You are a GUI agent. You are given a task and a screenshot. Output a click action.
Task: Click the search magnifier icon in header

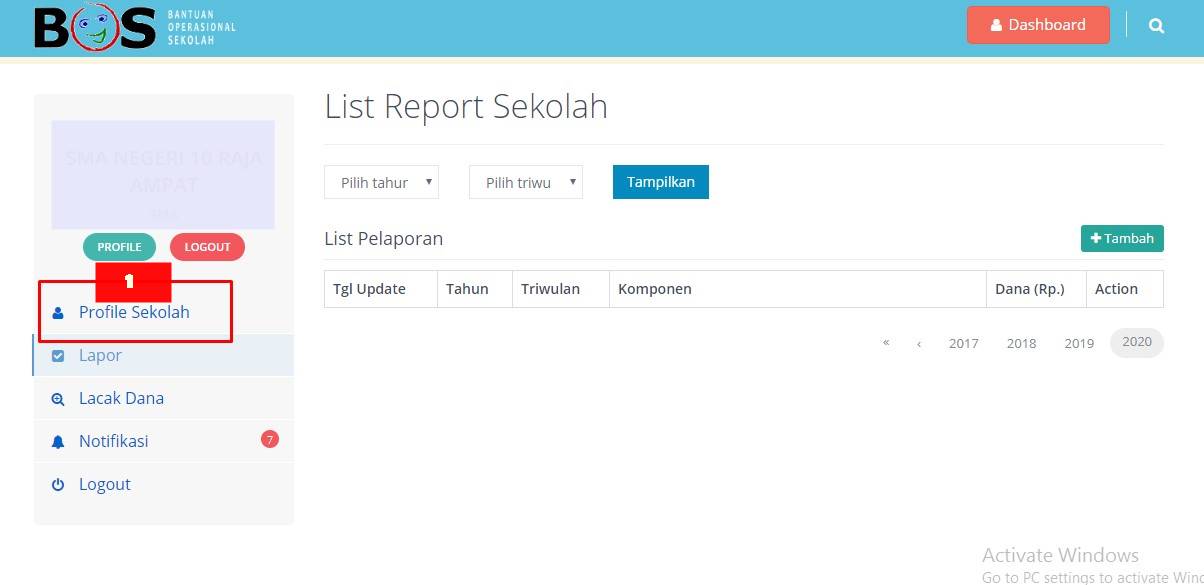(x=1156, y=26)
